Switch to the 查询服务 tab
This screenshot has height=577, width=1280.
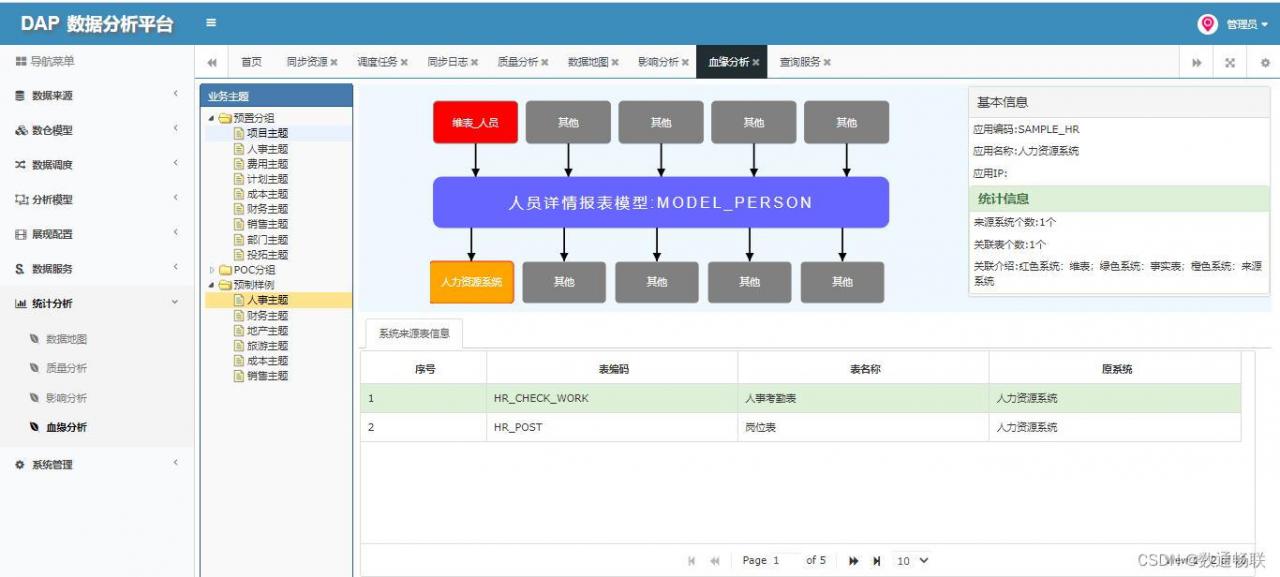[800, 62]
